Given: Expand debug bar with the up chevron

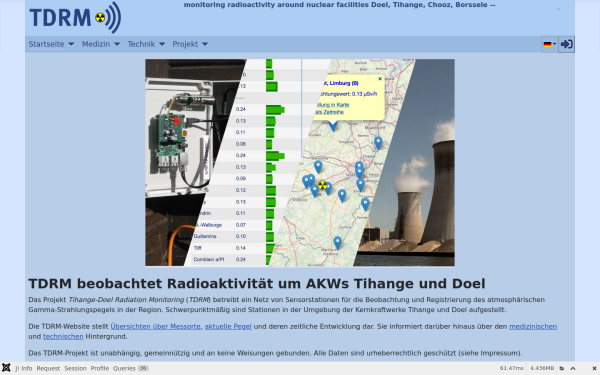Looking at the screenshot, I should coord(573,368).
